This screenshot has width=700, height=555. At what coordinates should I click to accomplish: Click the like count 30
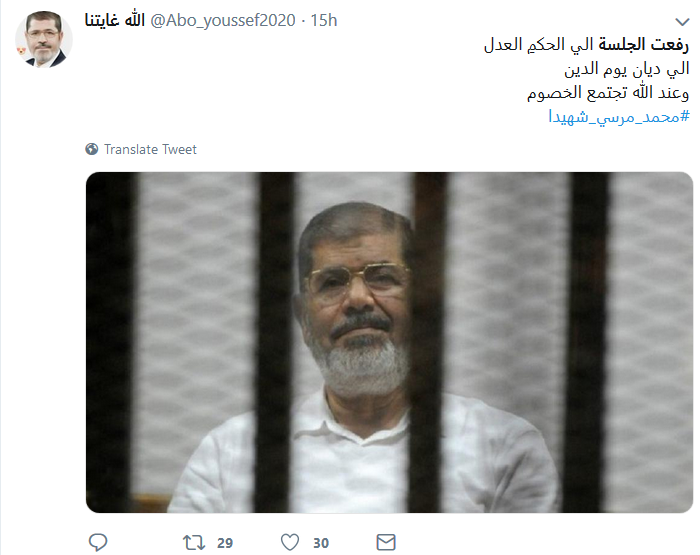point(321,543)
